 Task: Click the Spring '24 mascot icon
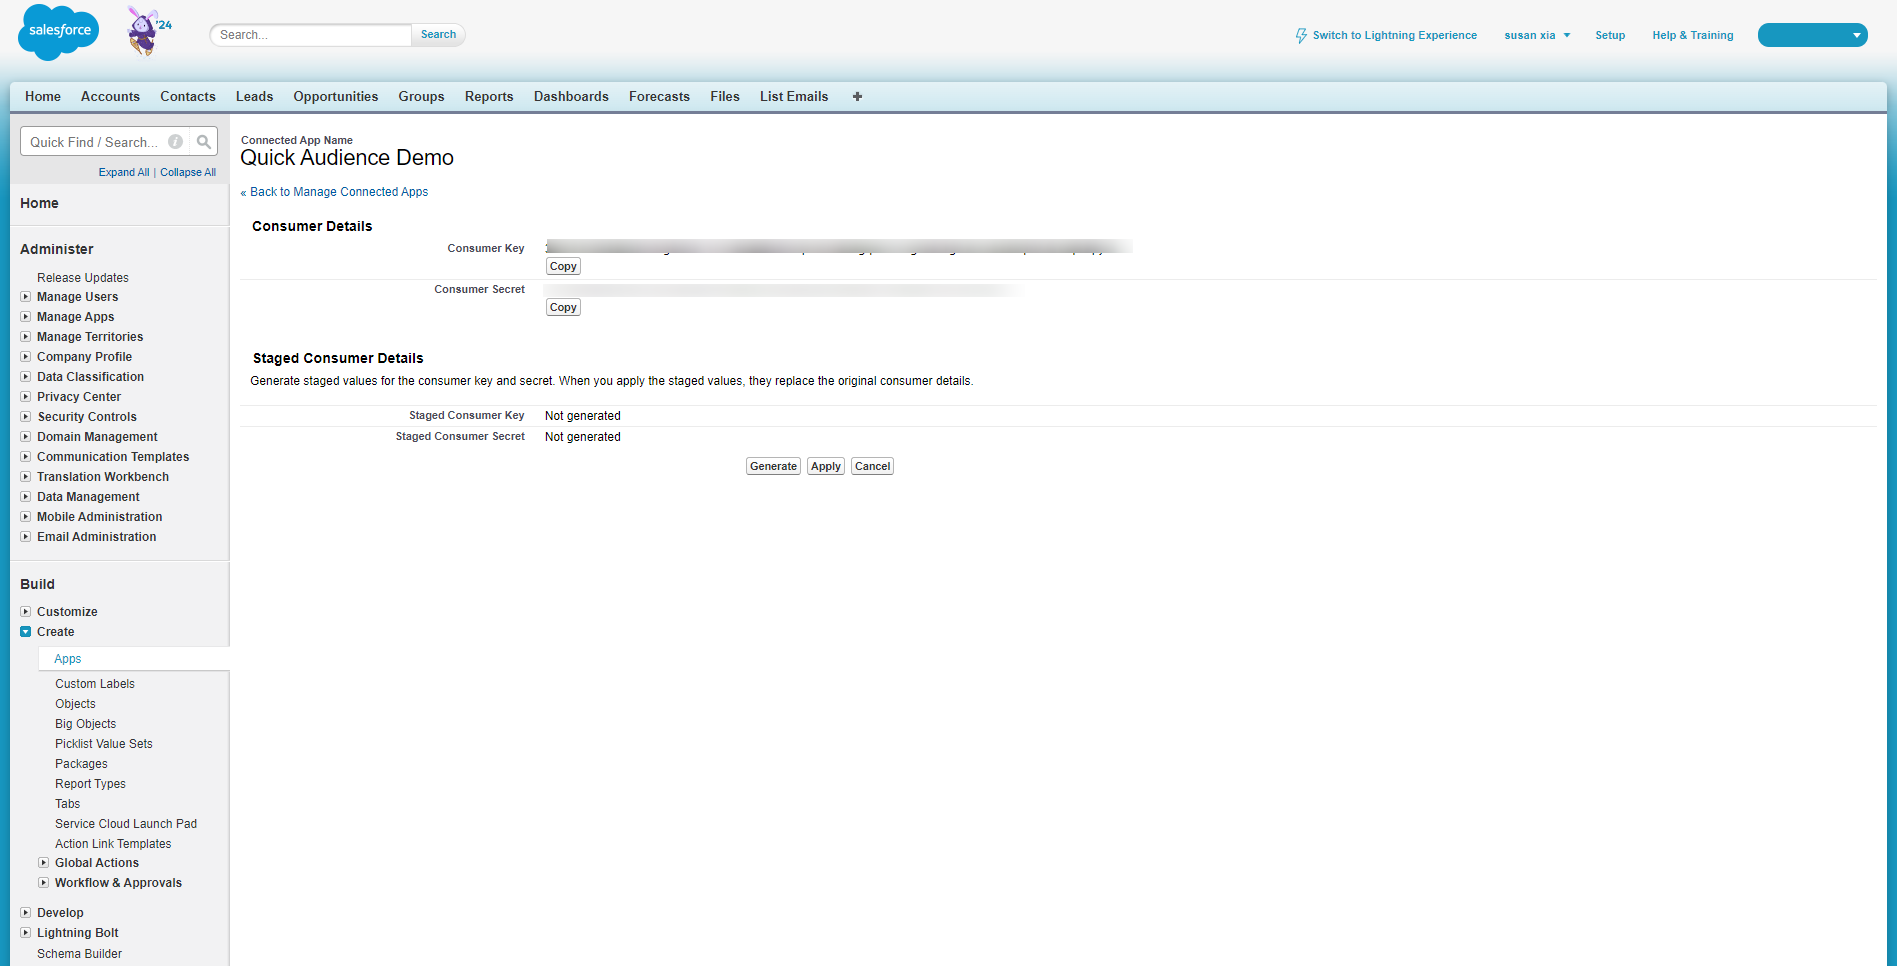pyautogui.click(x=148, y=31)
